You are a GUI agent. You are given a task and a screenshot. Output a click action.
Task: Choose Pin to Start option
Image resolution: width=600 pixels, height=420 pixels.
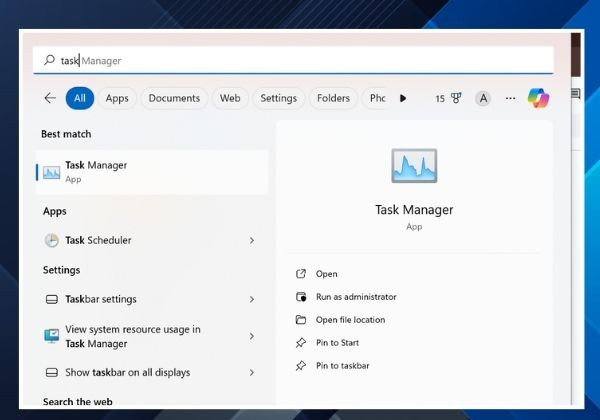[x=337, y=343]
